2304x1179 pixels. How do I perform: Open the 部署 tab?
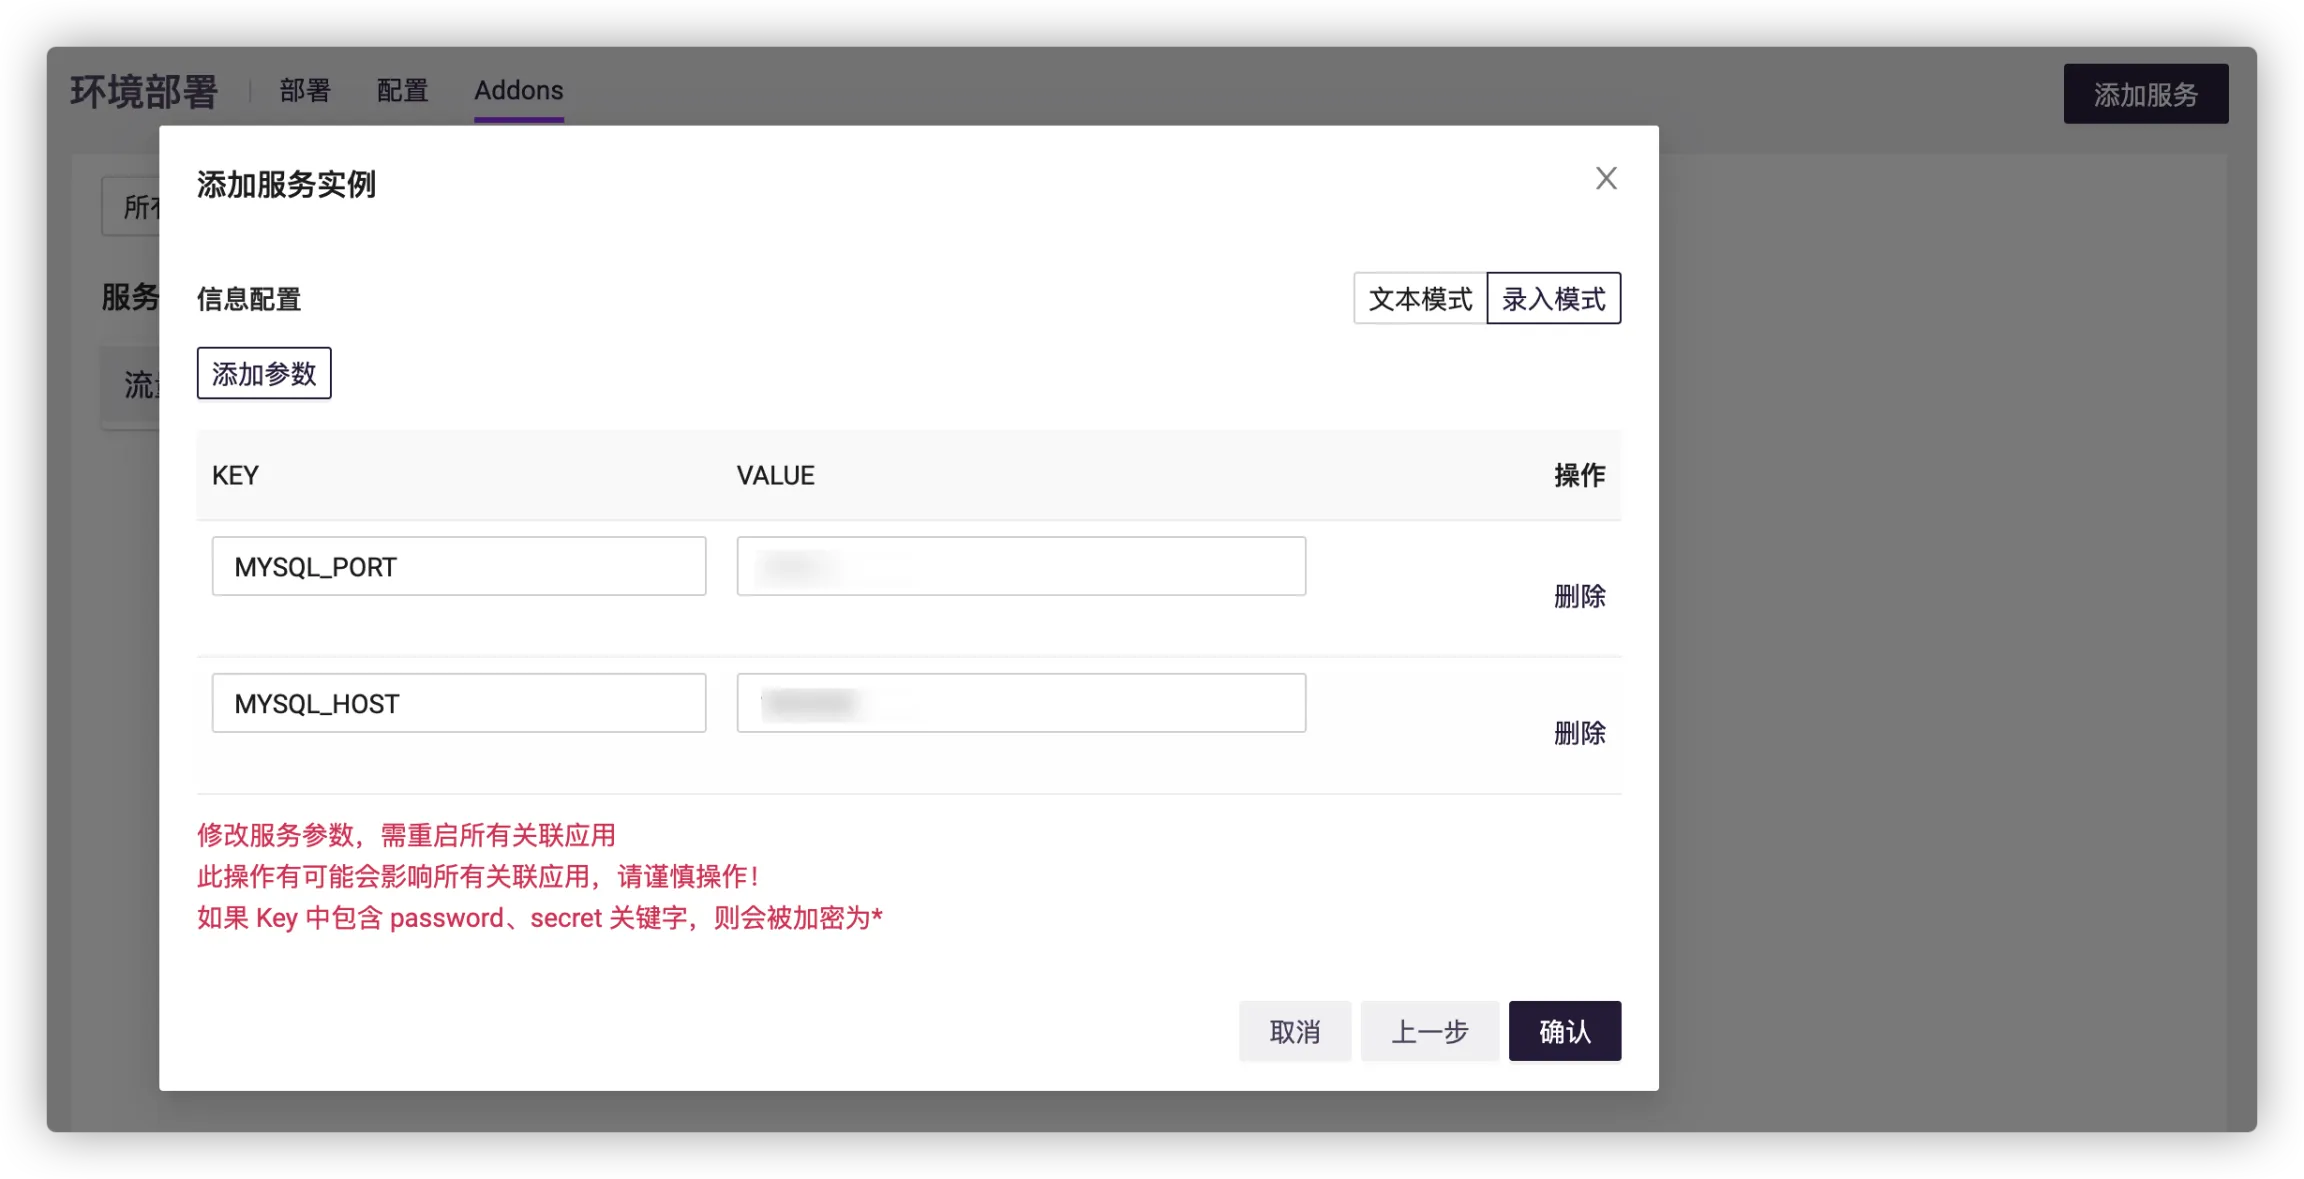pos(305,91)
